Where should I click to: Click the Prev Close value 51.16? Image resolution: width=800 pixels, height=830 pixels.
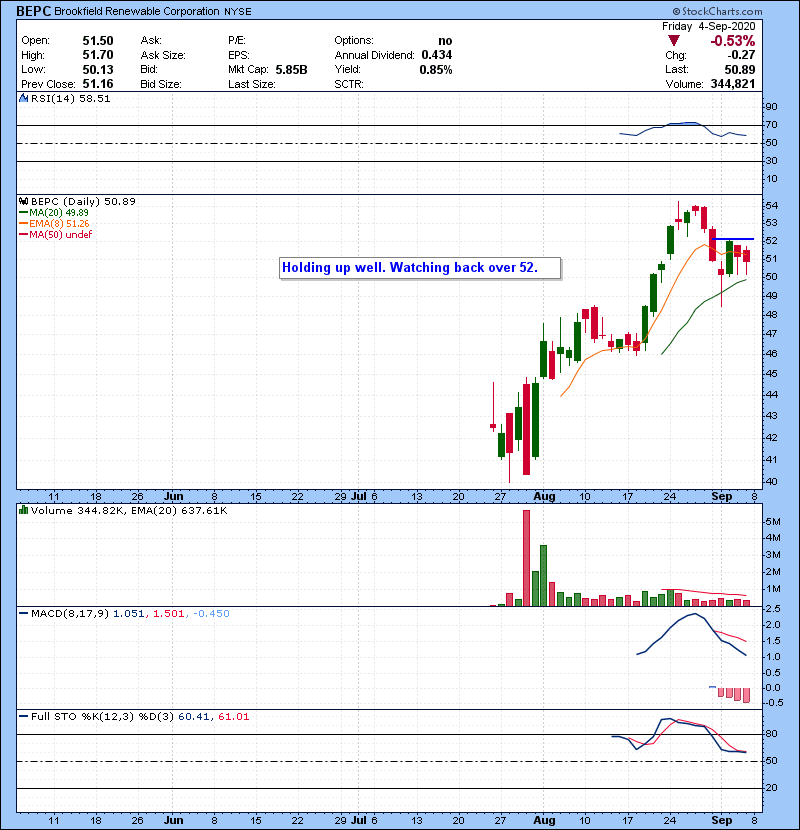(x=98, y=84)
